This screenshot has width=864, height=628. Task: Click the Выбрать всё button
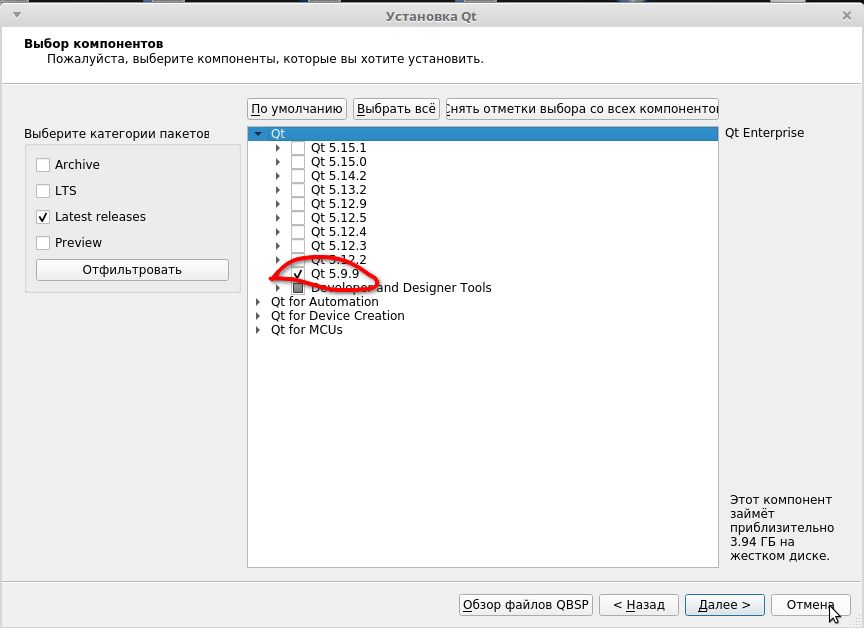tap(396, 109)
